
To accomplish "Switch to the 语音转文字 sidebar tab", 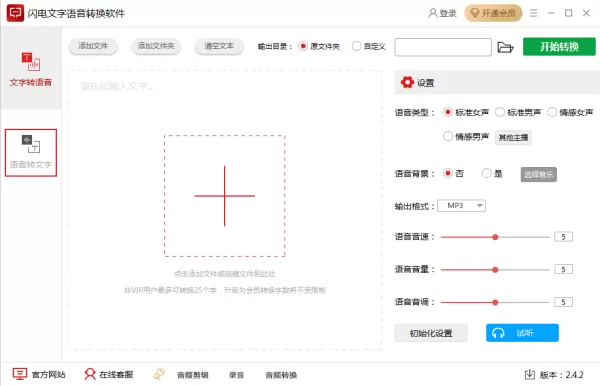I will [31, 153].
